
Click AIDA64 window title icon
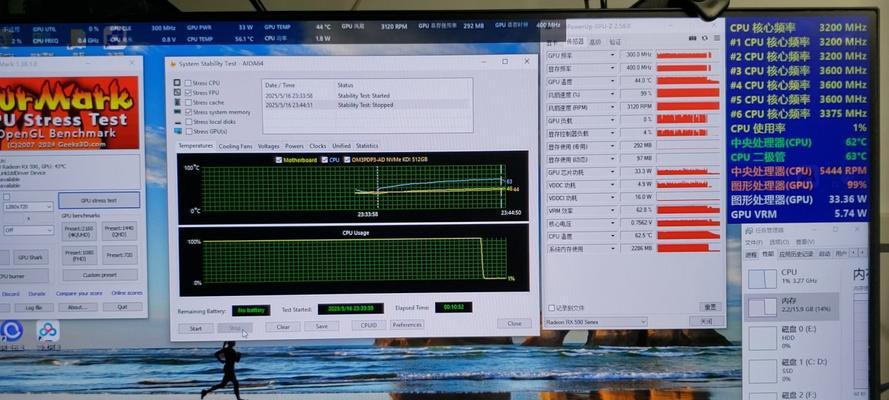(173, 63)
